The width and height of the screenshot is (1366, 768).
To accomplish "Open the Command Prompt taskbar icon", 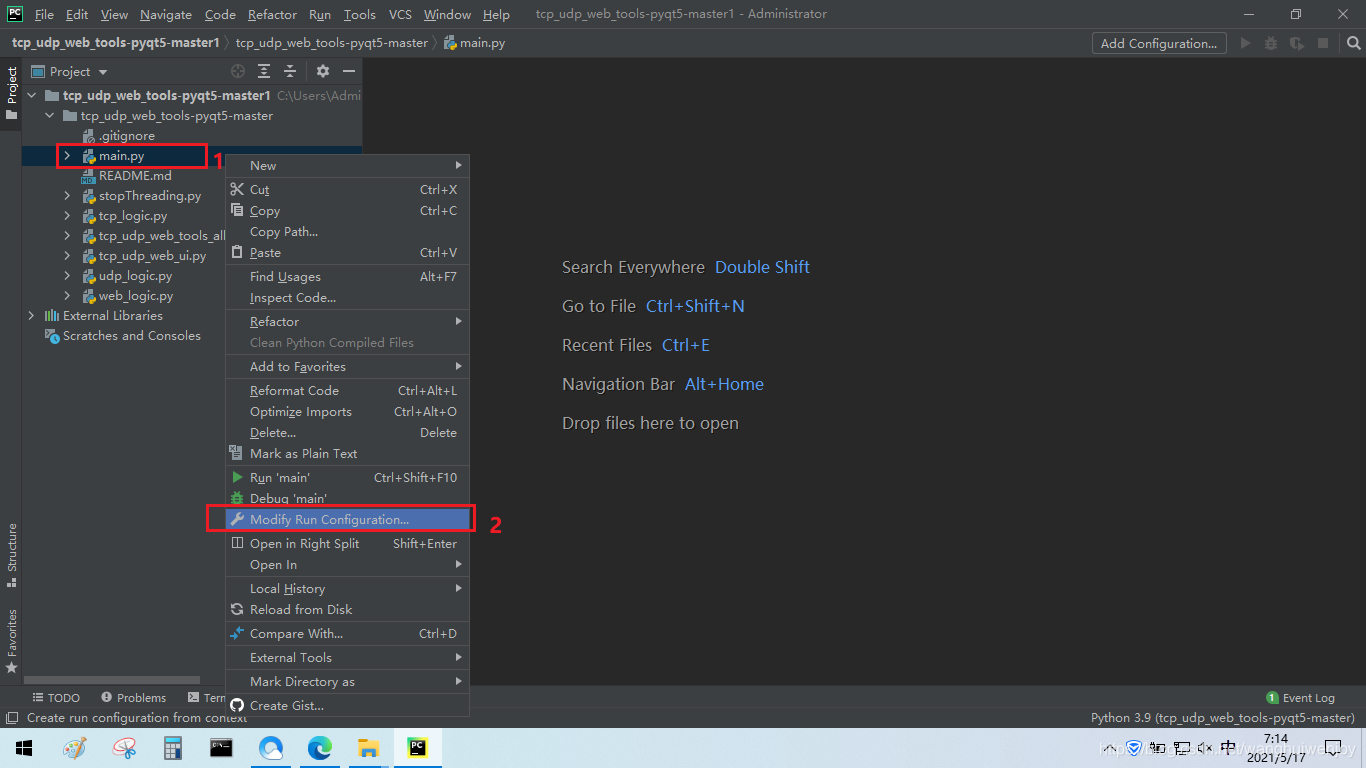I will [222, 747].
